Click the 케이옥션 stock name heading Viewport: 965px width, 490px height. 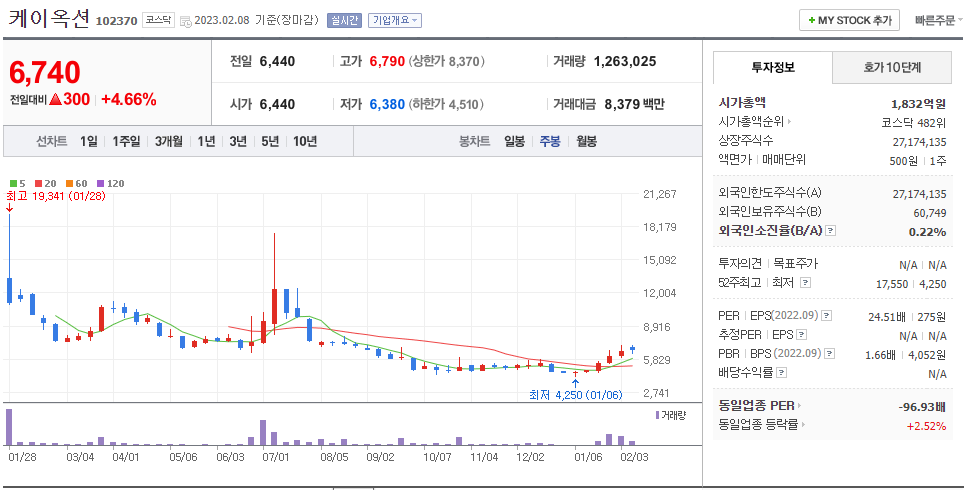click(x=49, y=18)
